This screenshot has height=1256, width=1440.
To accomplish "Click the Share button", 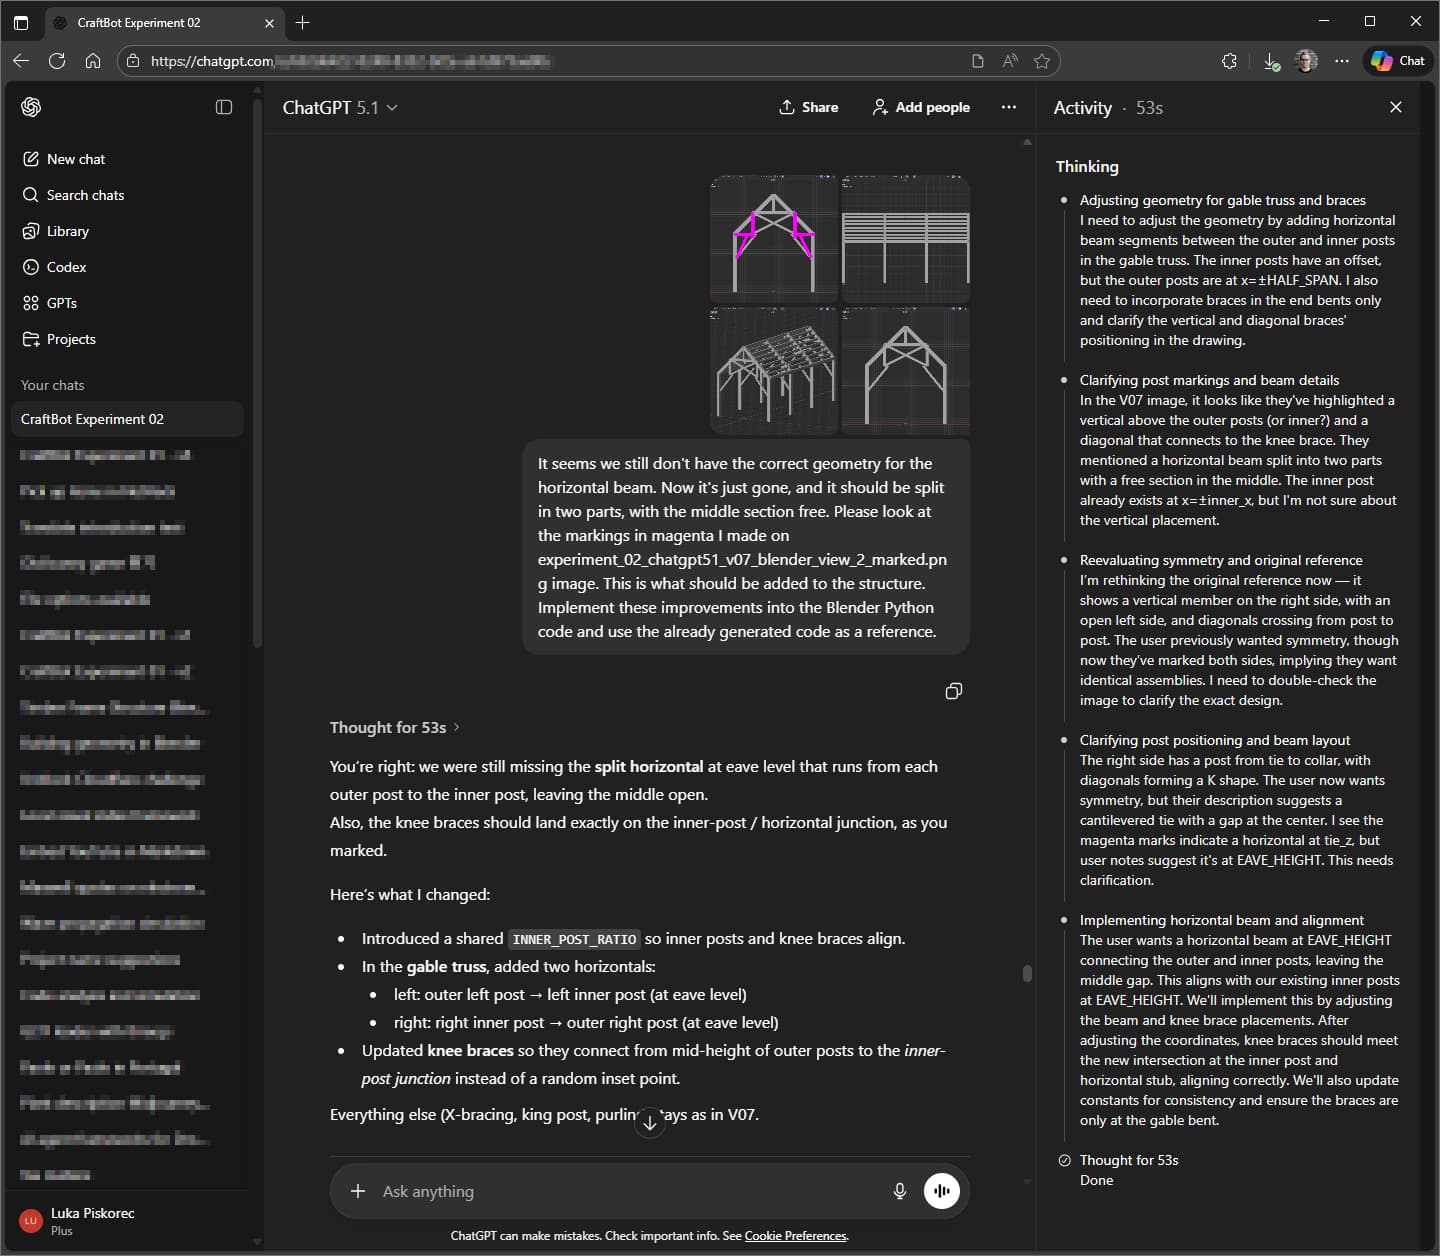I will (808, 107).
